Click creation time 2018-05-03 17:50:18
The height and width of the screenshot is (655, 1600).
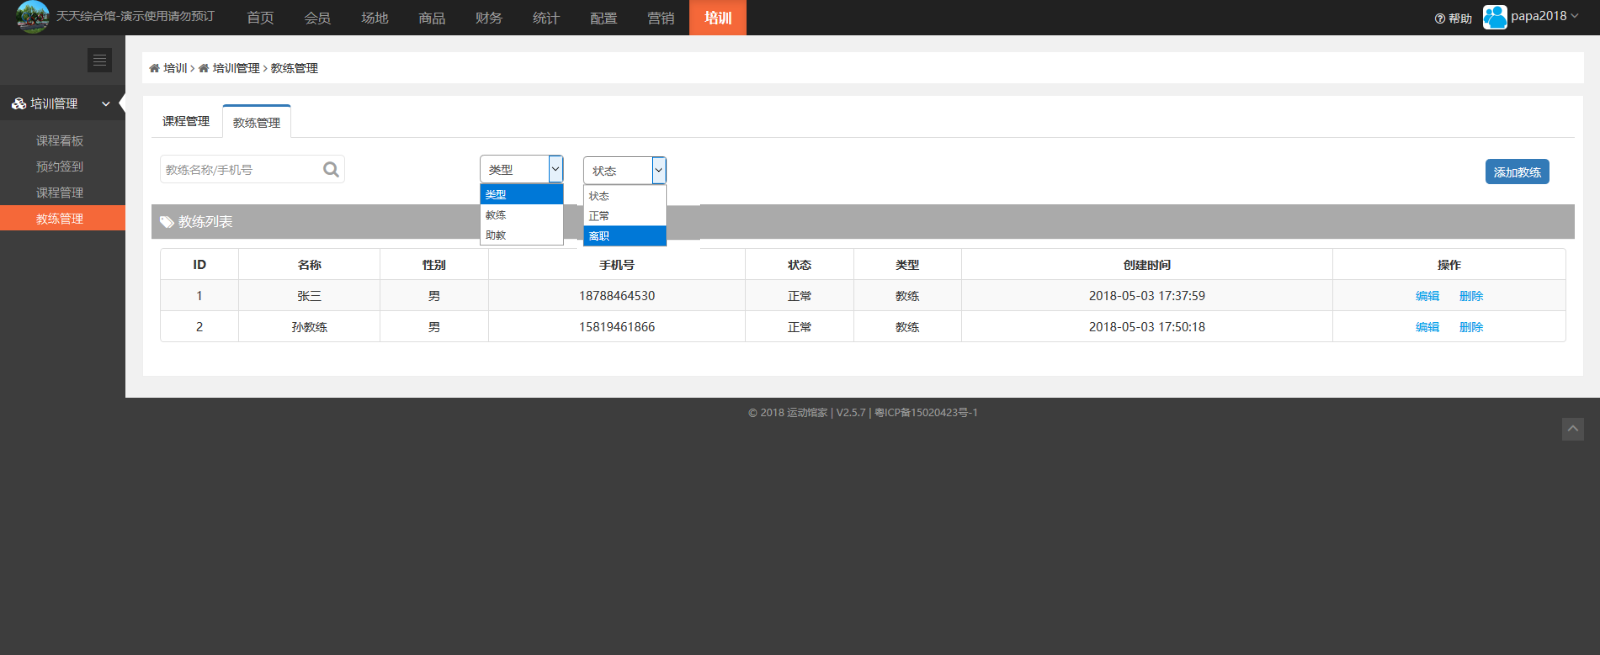tap(1147, 327)
